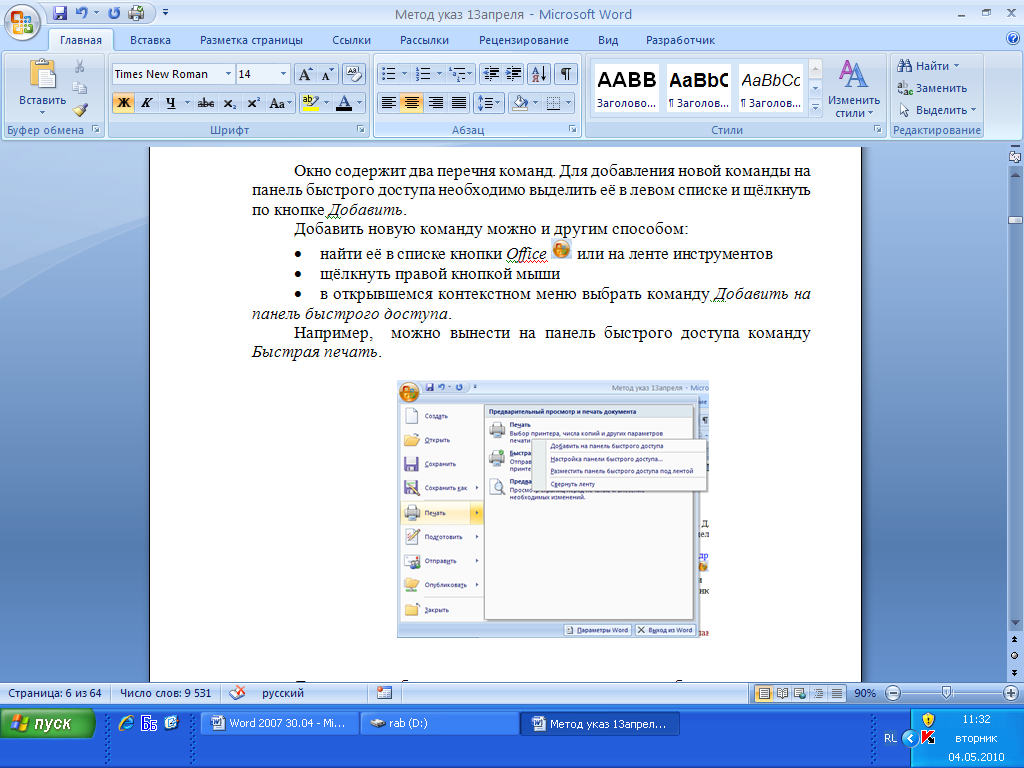Apply shading paint bucket
The width and height of the screenshot is (1024, 768).
point(520,103)
